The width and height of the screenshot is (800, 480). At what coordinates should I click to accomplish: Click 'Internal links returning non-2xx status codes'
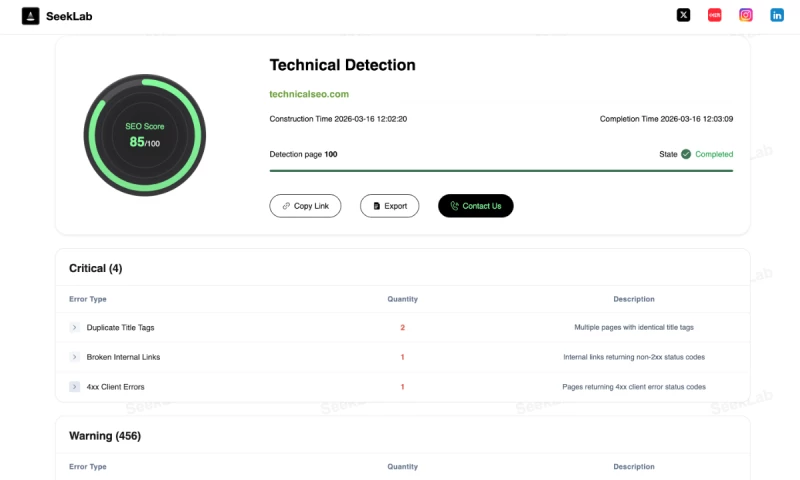click(634, 357)
